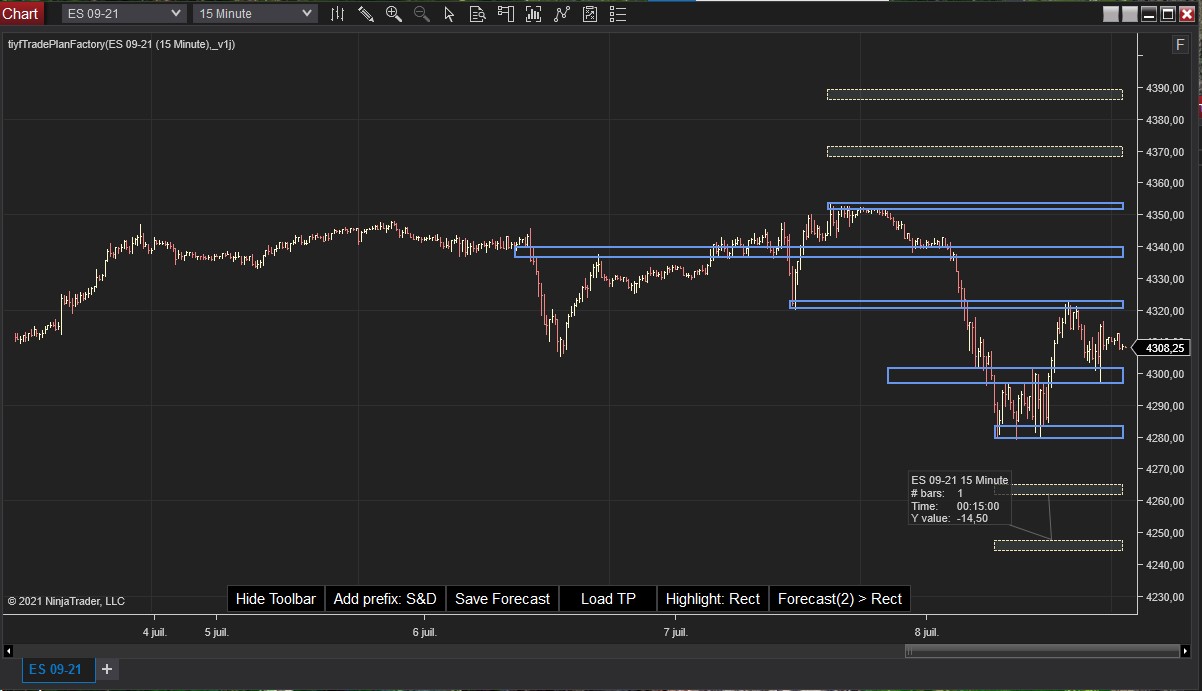Click Save Forecast button
The width and height of the screenshot is (1202, 691).
coord(502,599)
